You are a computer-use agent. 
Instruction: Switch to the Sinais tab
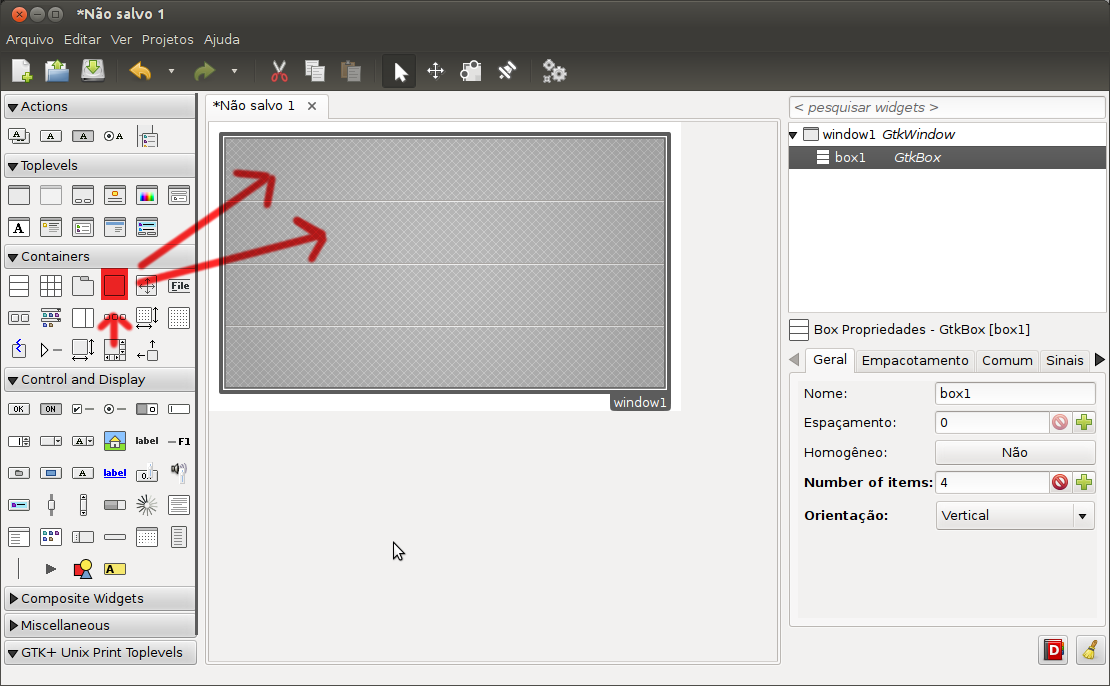click(x=1064, y=360)
